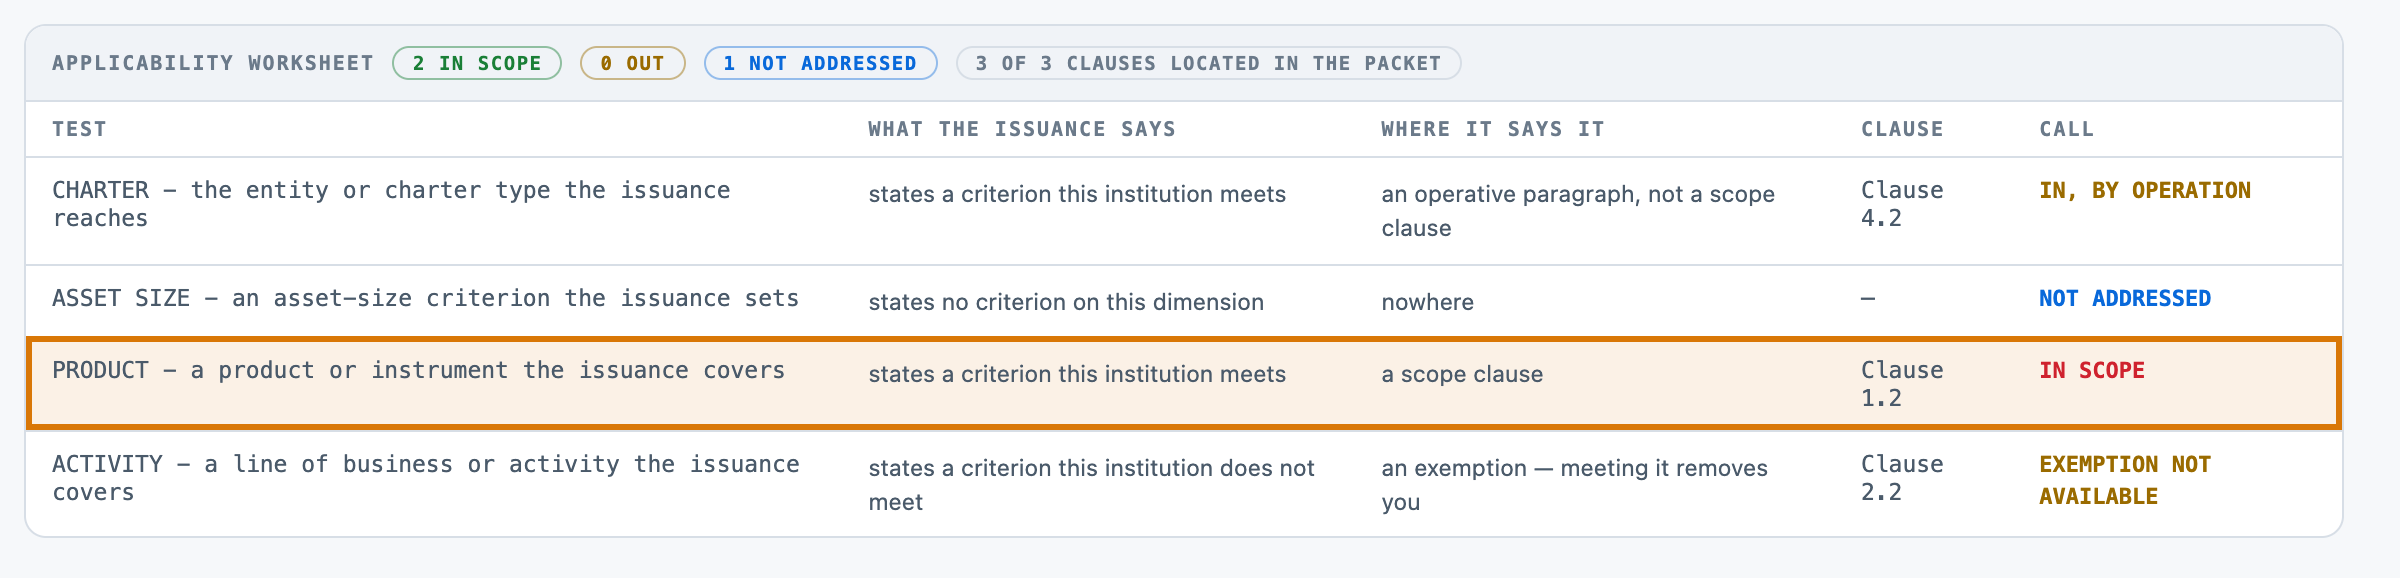The height and width of the screenshot is (578, 2400).
Task: Click the '0 OUT' badge
Action: [x=633, y=63]
